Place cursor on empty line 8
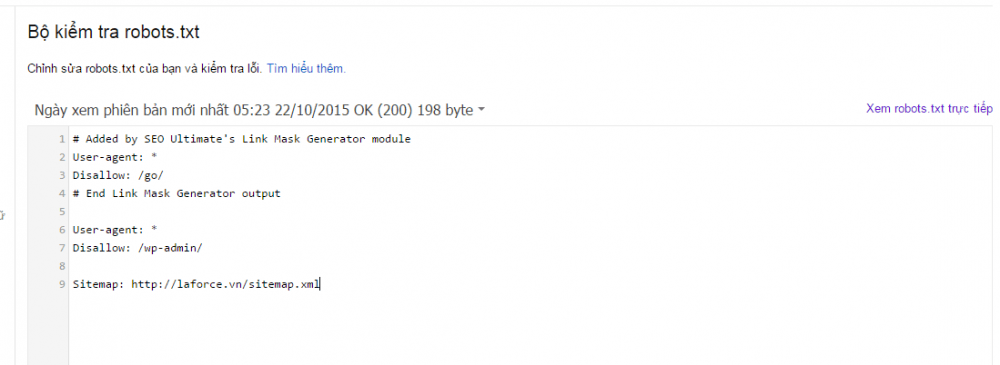This screenshot has width=1000, height=365. (529, 265)
